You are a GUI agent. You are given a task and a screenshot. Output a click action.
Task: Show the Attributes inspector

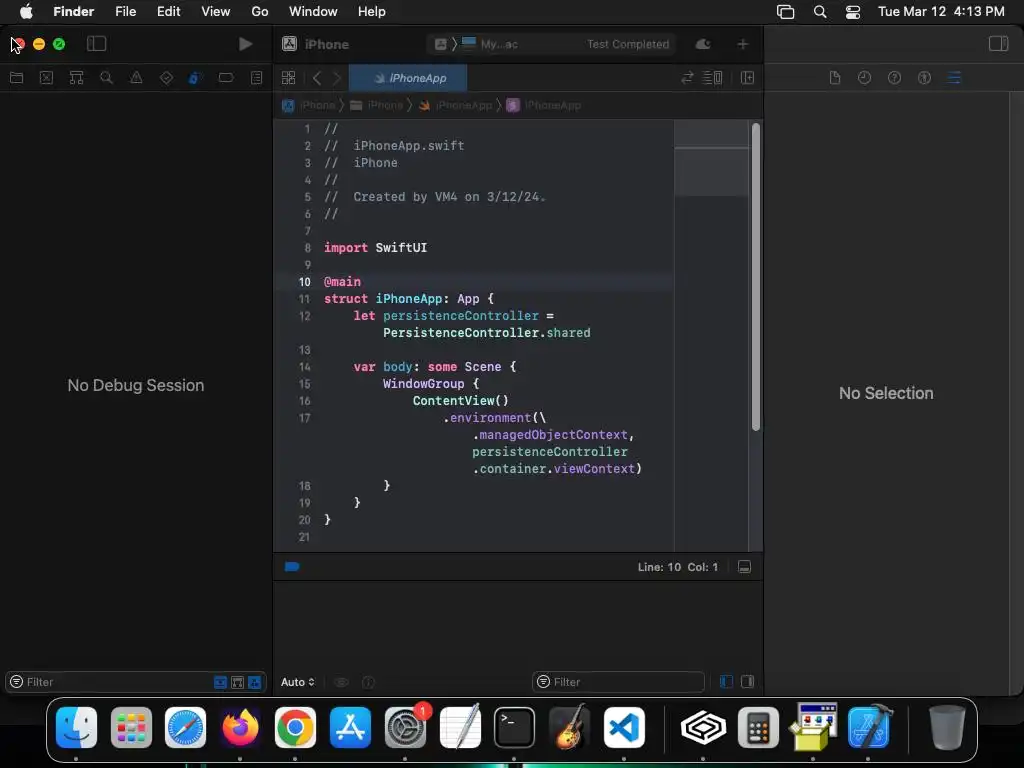pos(954,78)
